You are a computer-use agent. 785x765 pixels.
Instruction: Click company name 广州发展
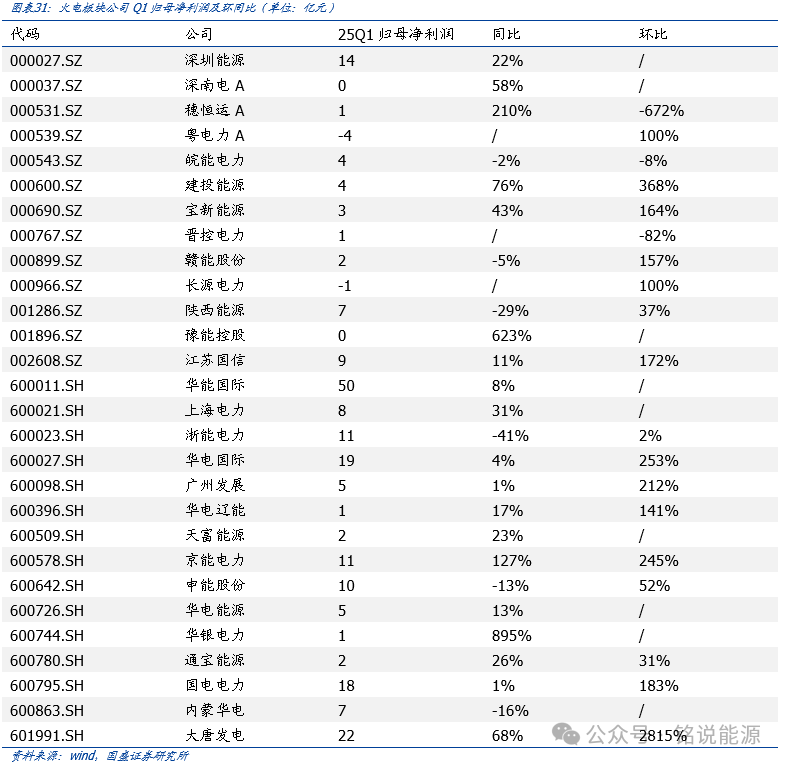215,486
